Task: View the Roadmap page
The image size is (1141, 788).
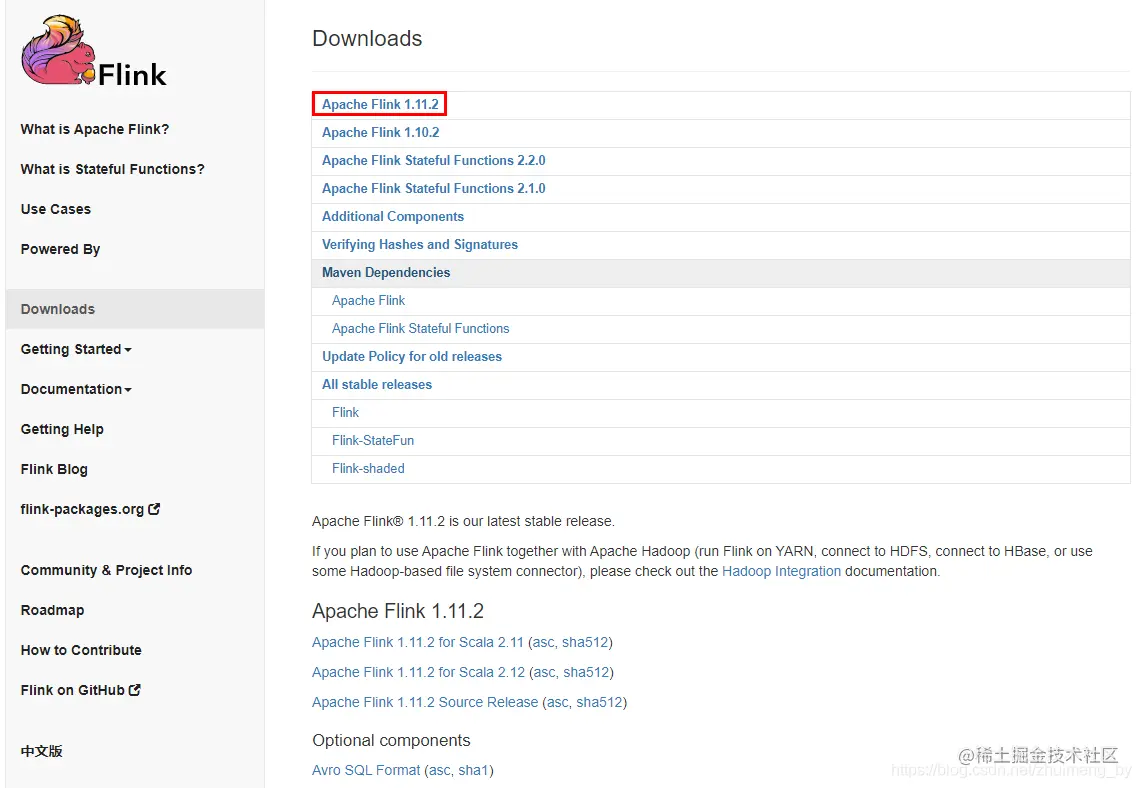Action: (52, 610)
